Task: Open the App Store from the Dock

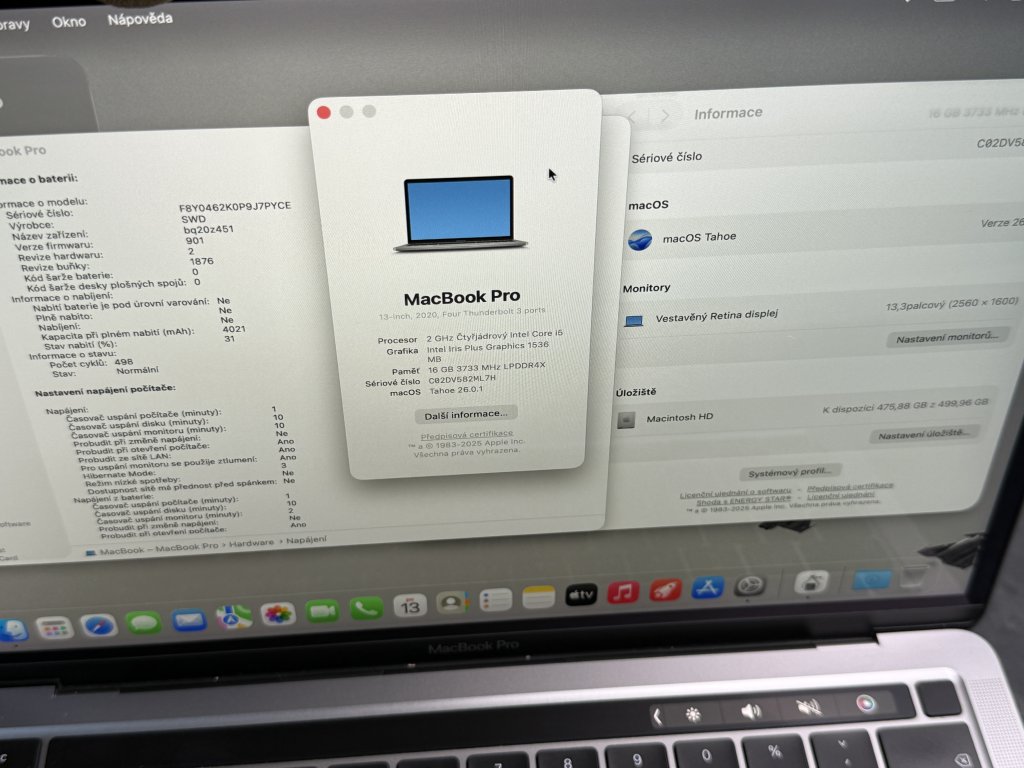Action: pos(708,588)
